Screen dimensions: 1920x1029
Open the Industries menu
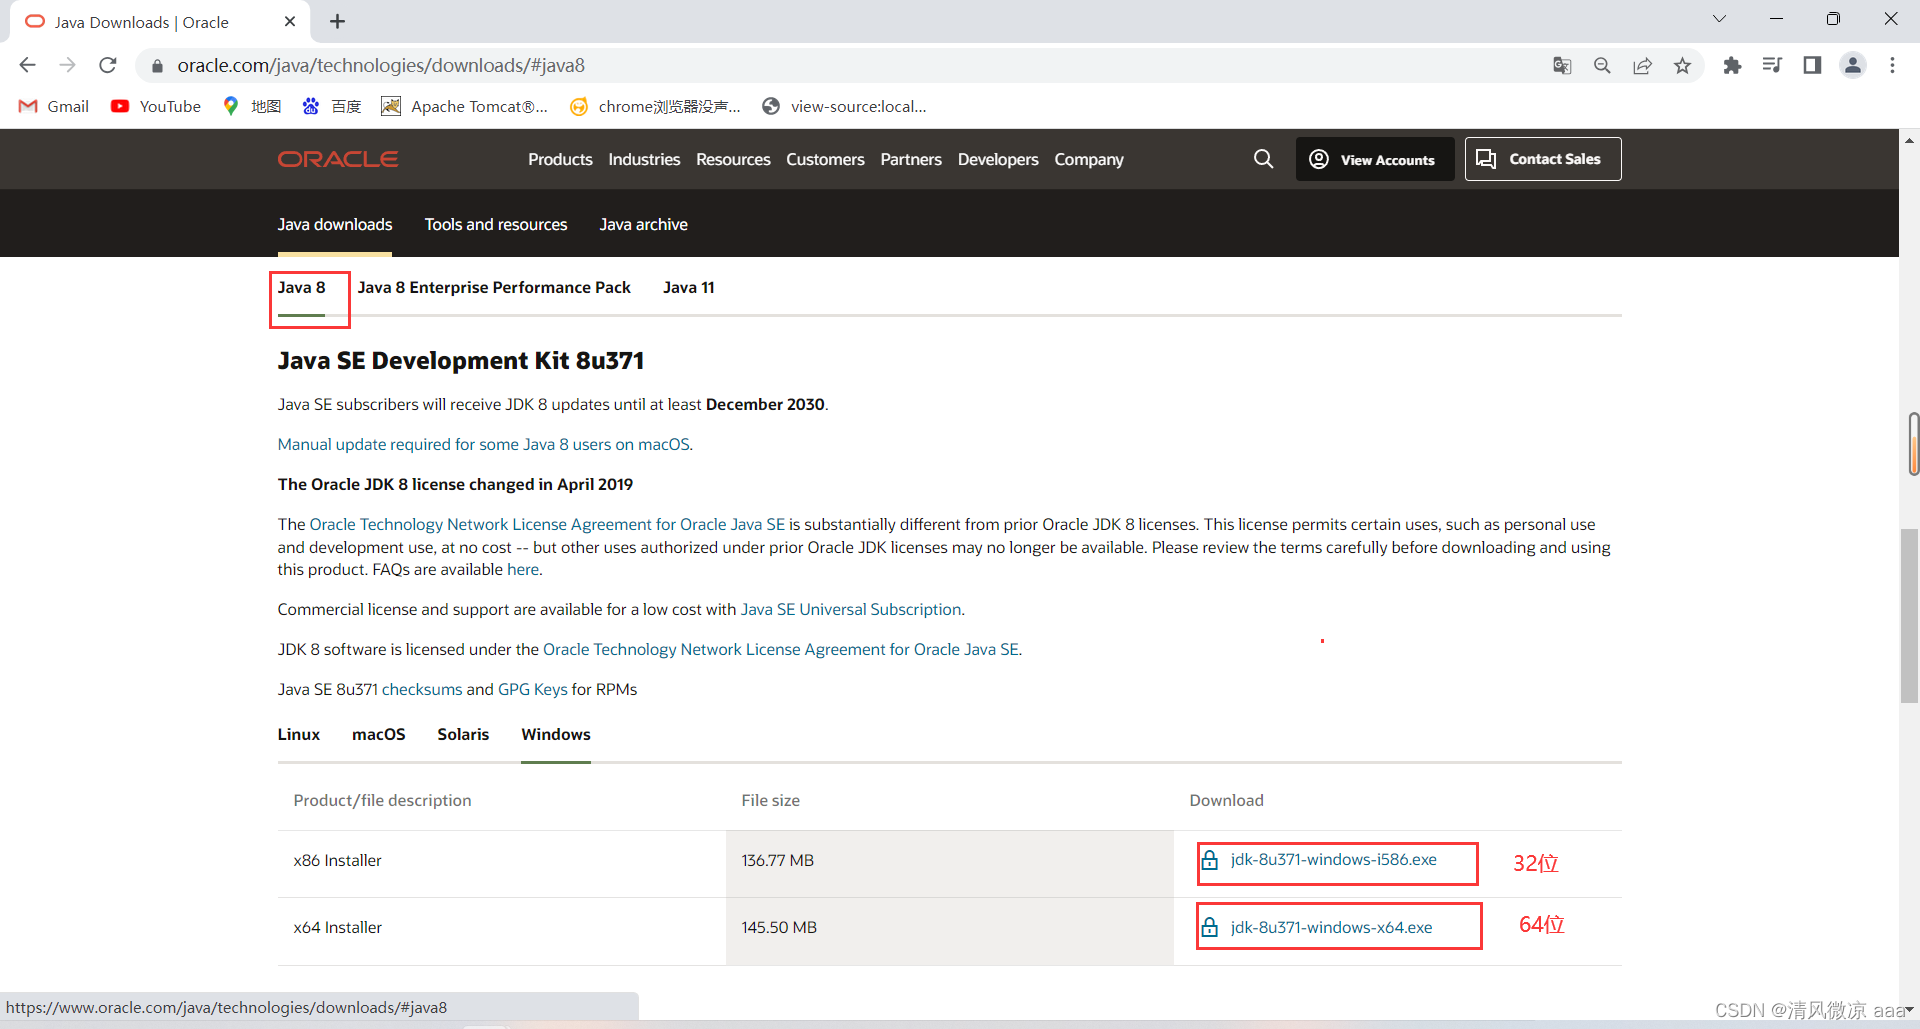point(644,159)
